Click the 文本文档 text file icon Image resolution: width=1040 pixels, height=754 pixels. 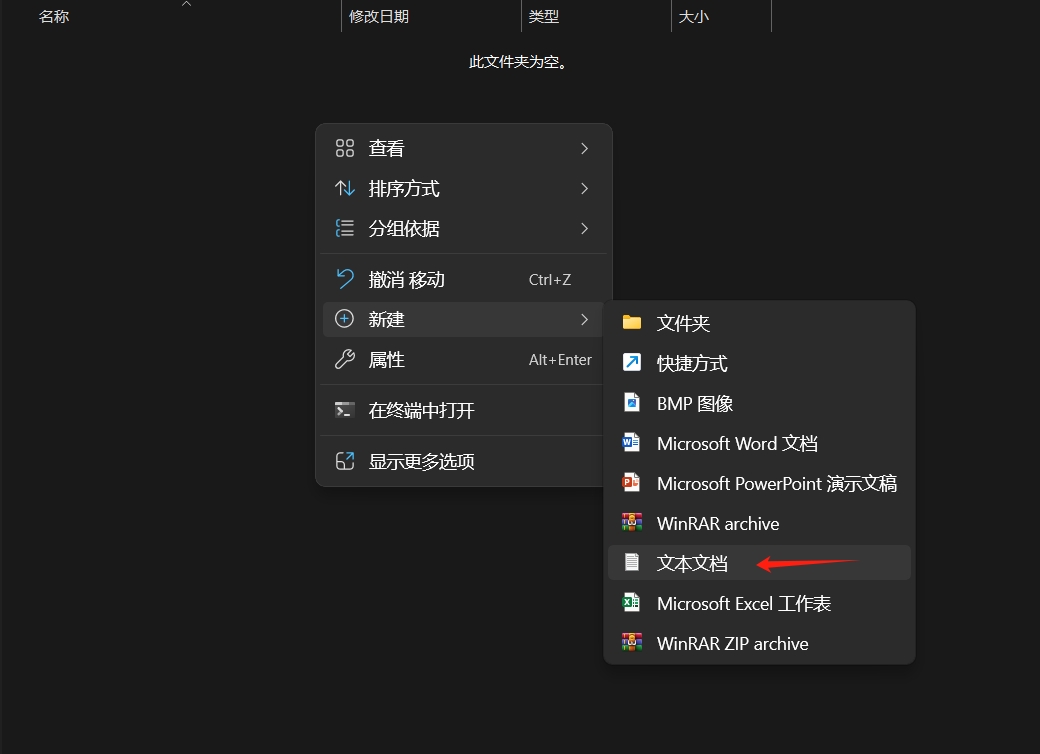(632, 562)
